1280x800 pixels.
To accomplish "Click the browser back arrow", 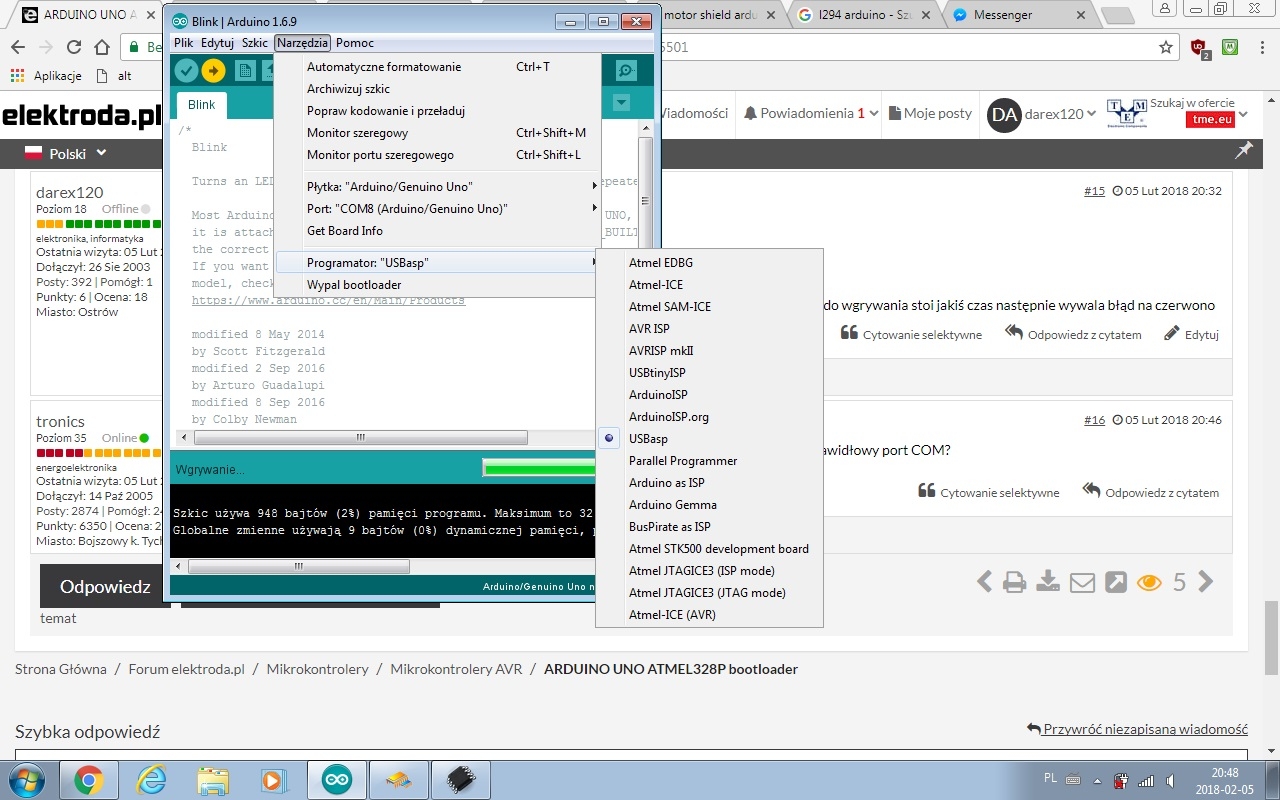I will coord(18,47).
